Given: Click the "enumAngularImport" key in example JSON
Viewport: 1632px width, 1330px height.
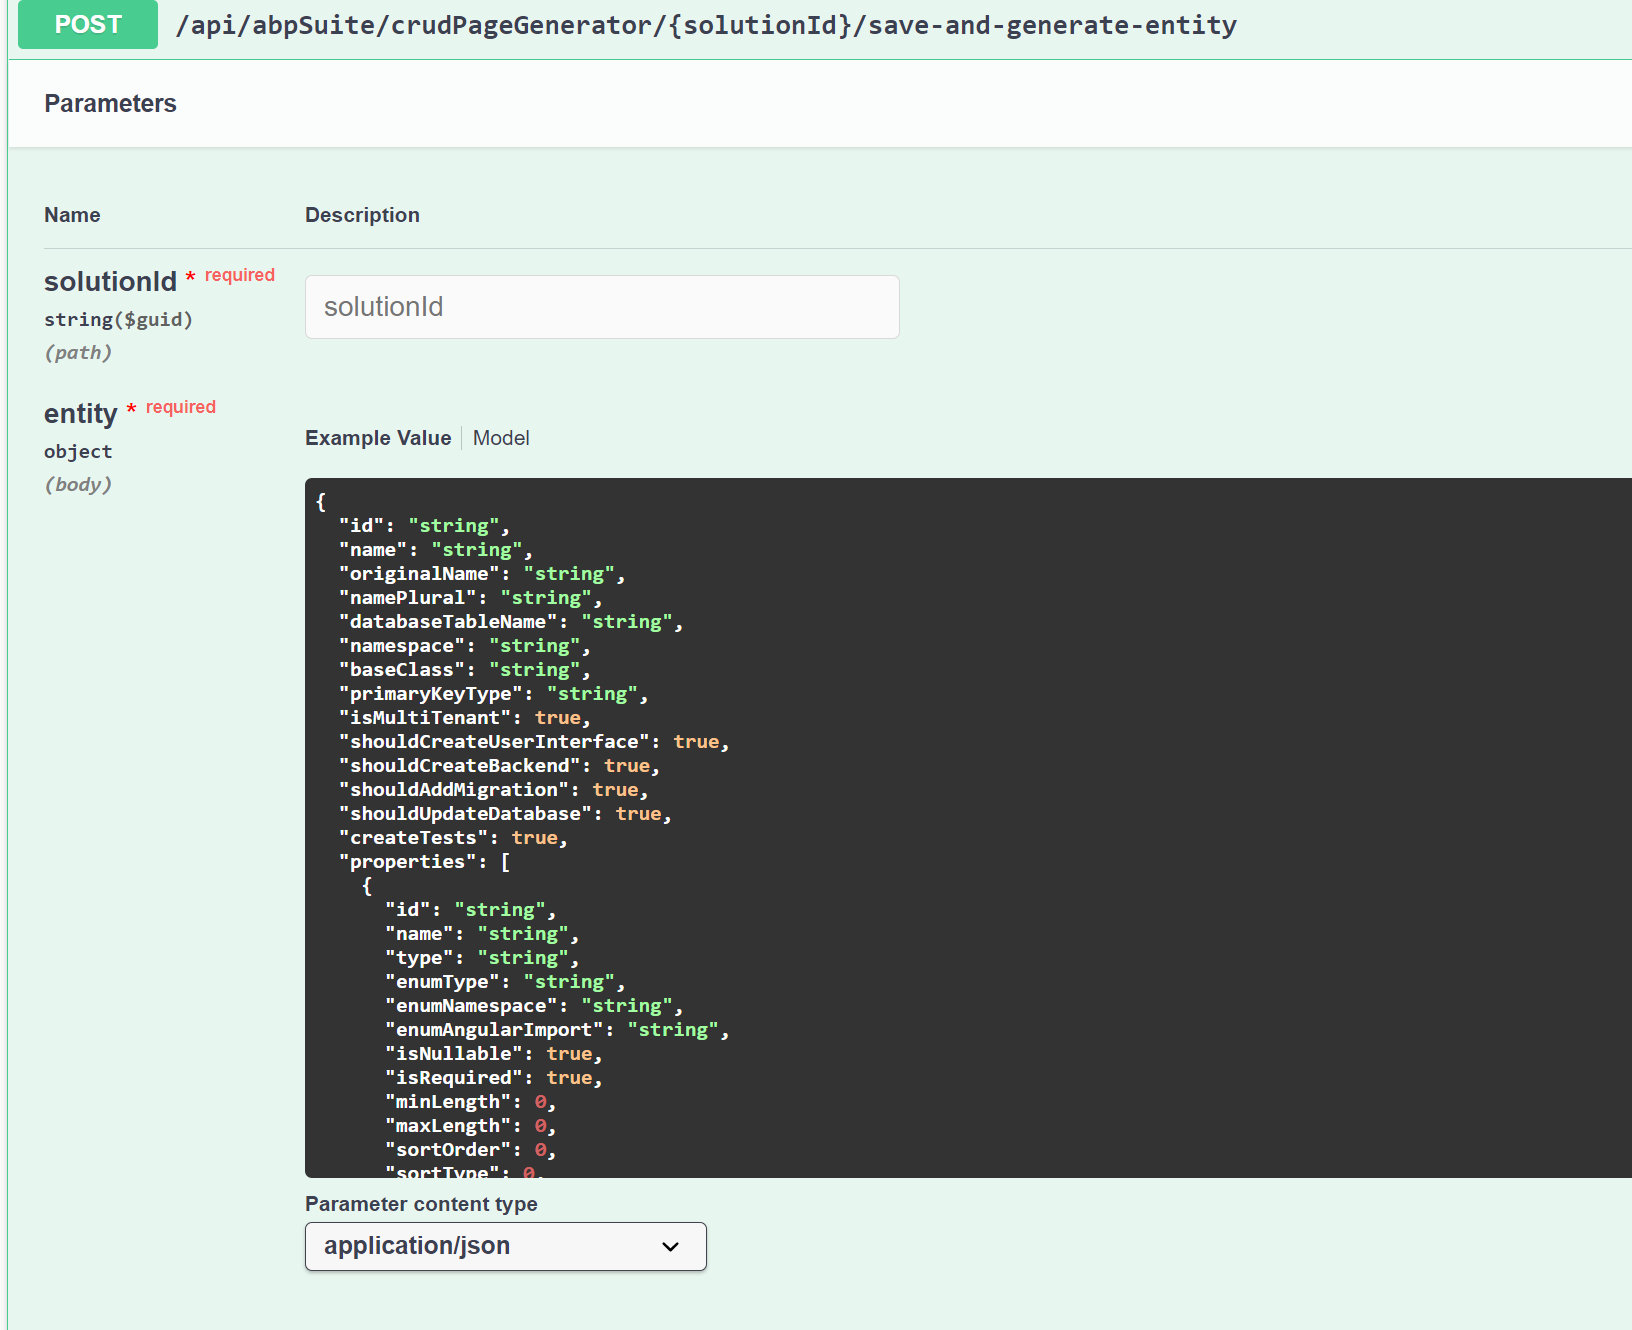Looking at the screenshot, I should click(494, 1030).
